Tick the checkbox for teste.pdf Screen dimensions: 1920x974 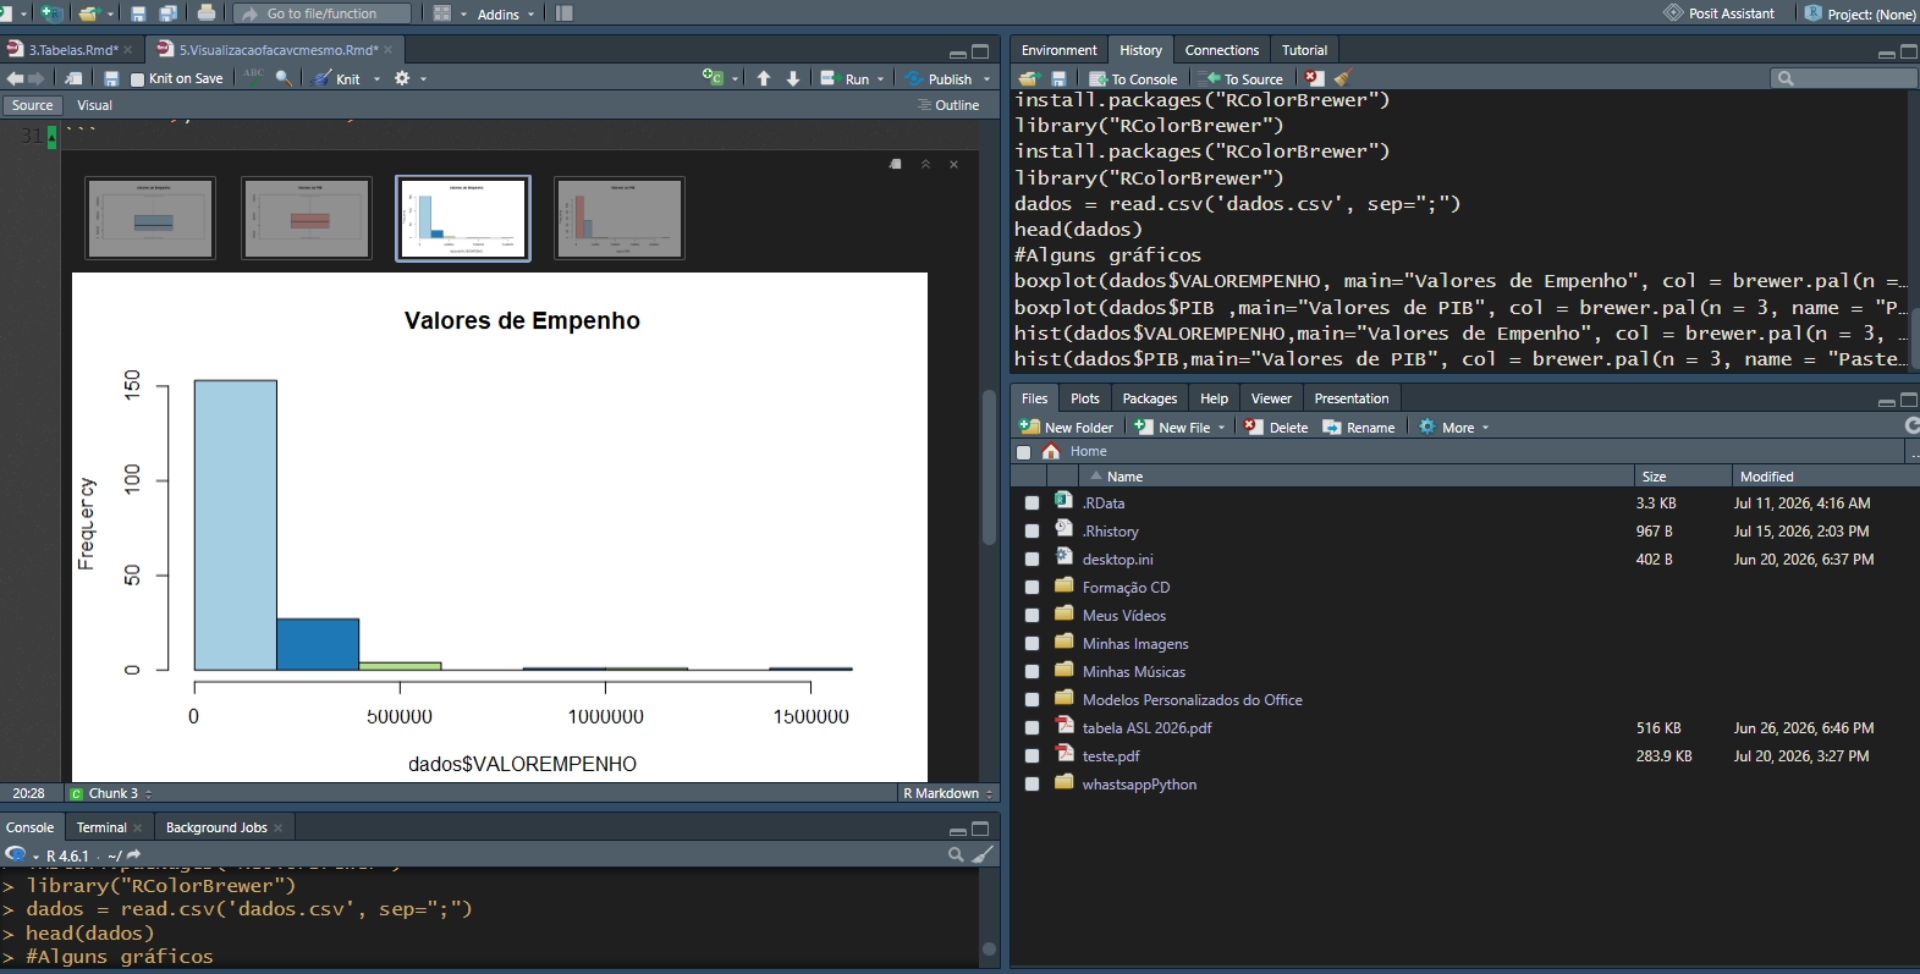[1032, 756]
